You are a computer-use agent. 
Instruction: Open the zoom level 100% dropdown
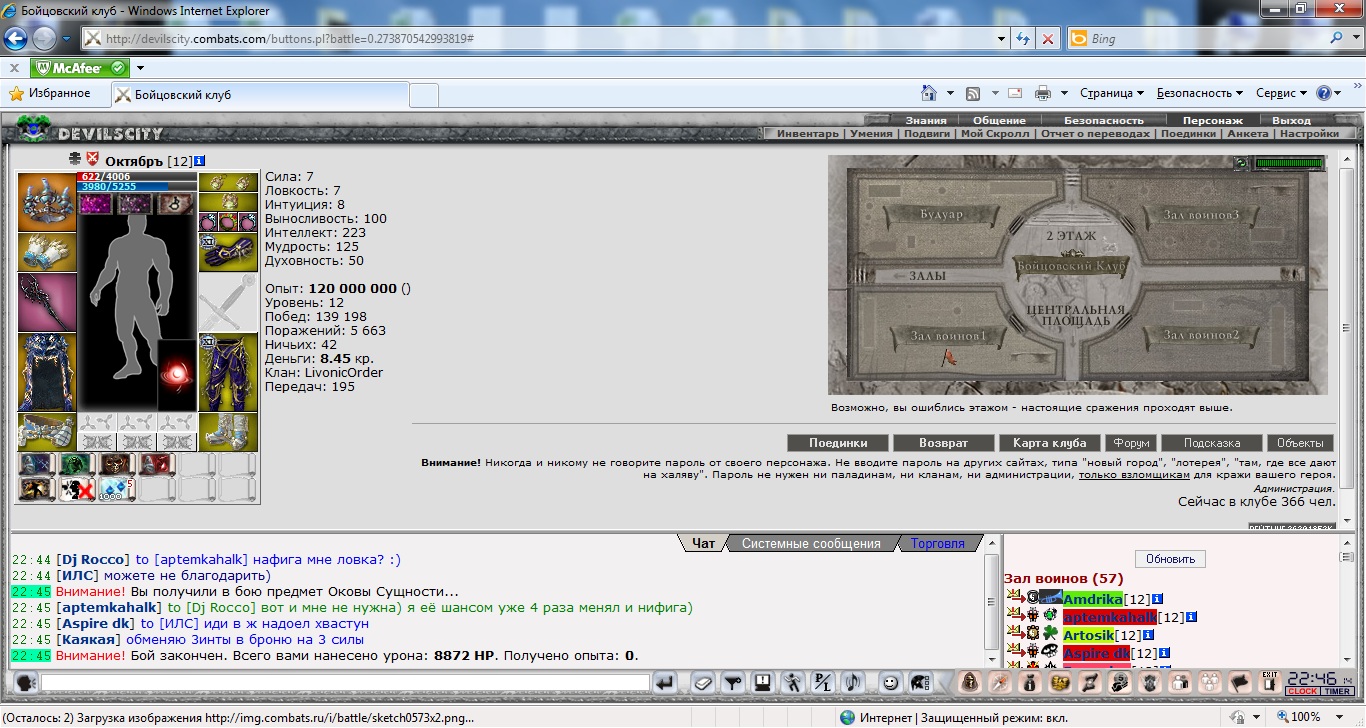[x=1339, y=717]
